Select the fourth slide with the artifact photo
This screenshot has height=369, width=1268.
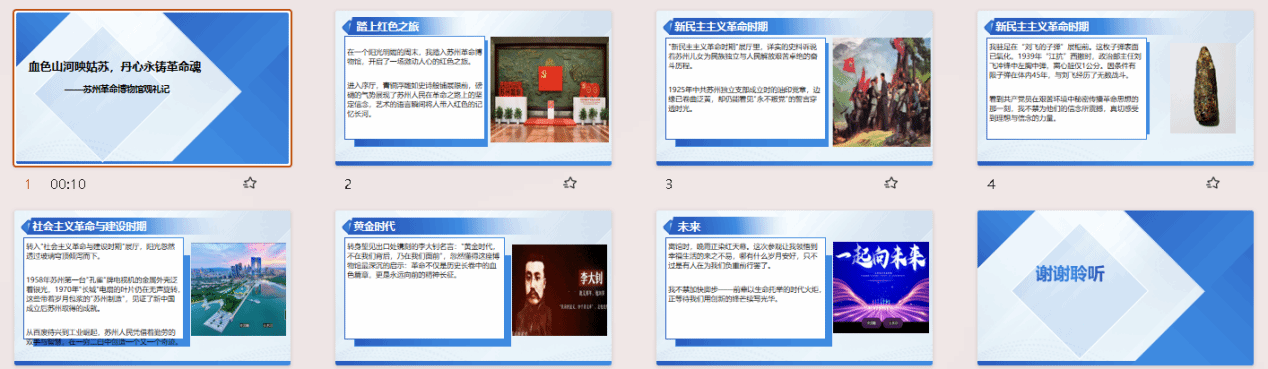click(1116, 88)
